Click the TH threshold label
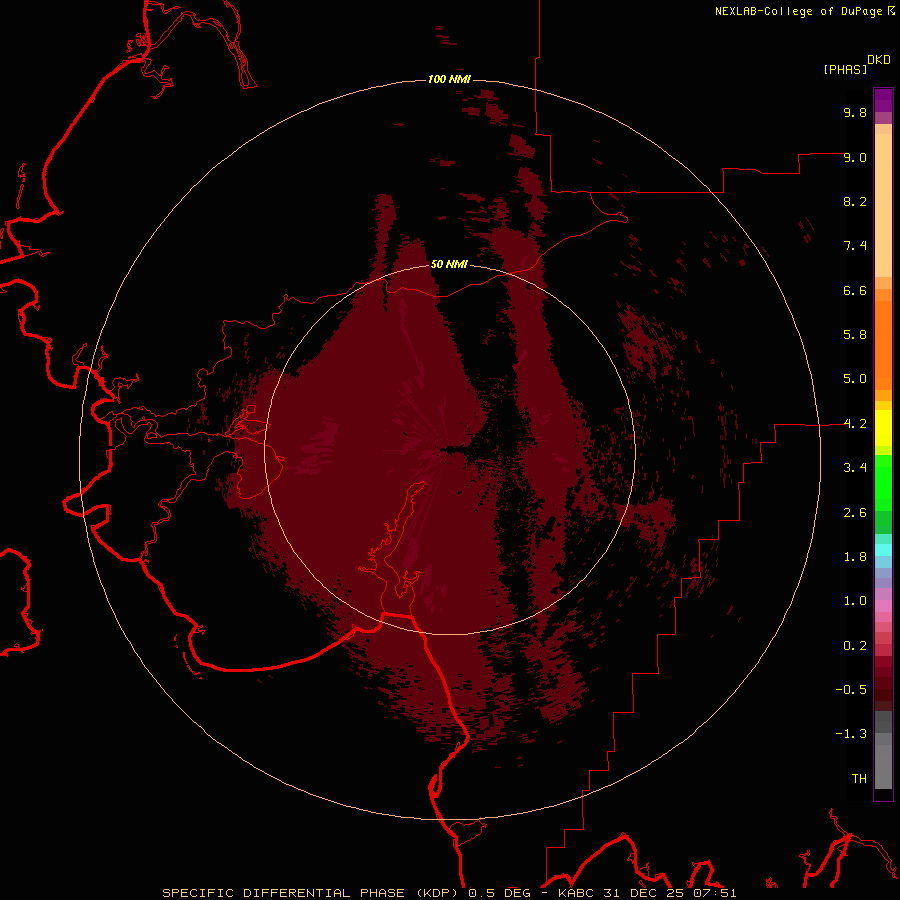 (x=859, y=779)
